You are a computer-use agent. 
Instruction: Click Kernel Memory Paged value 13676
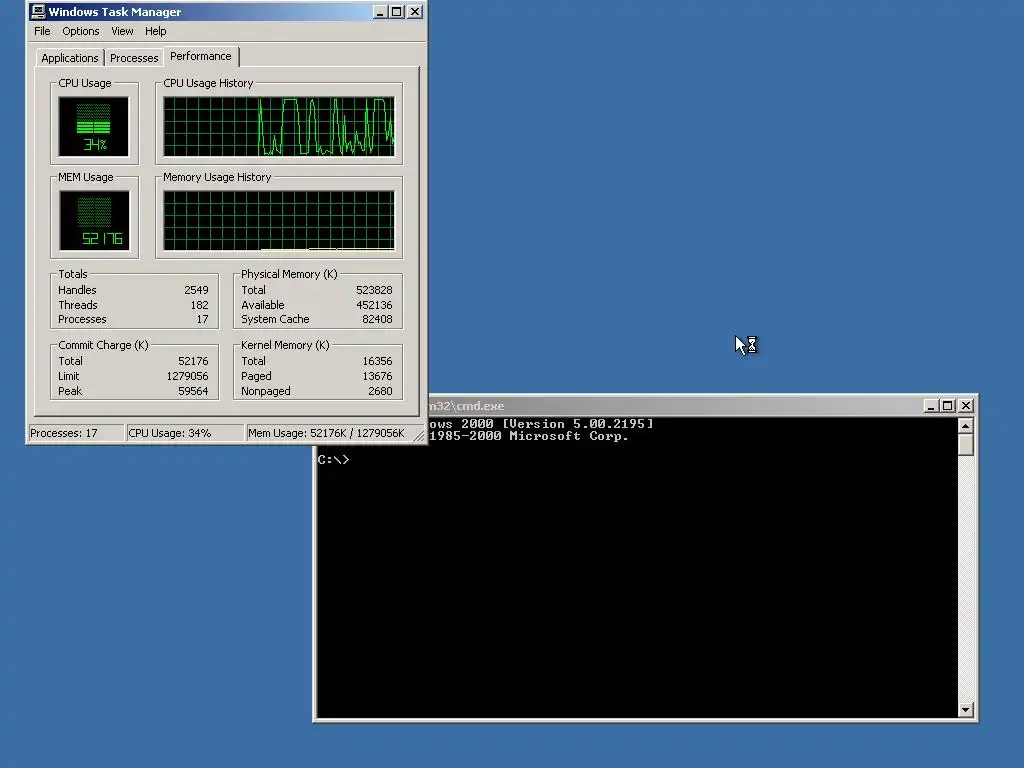click(377, 376)
